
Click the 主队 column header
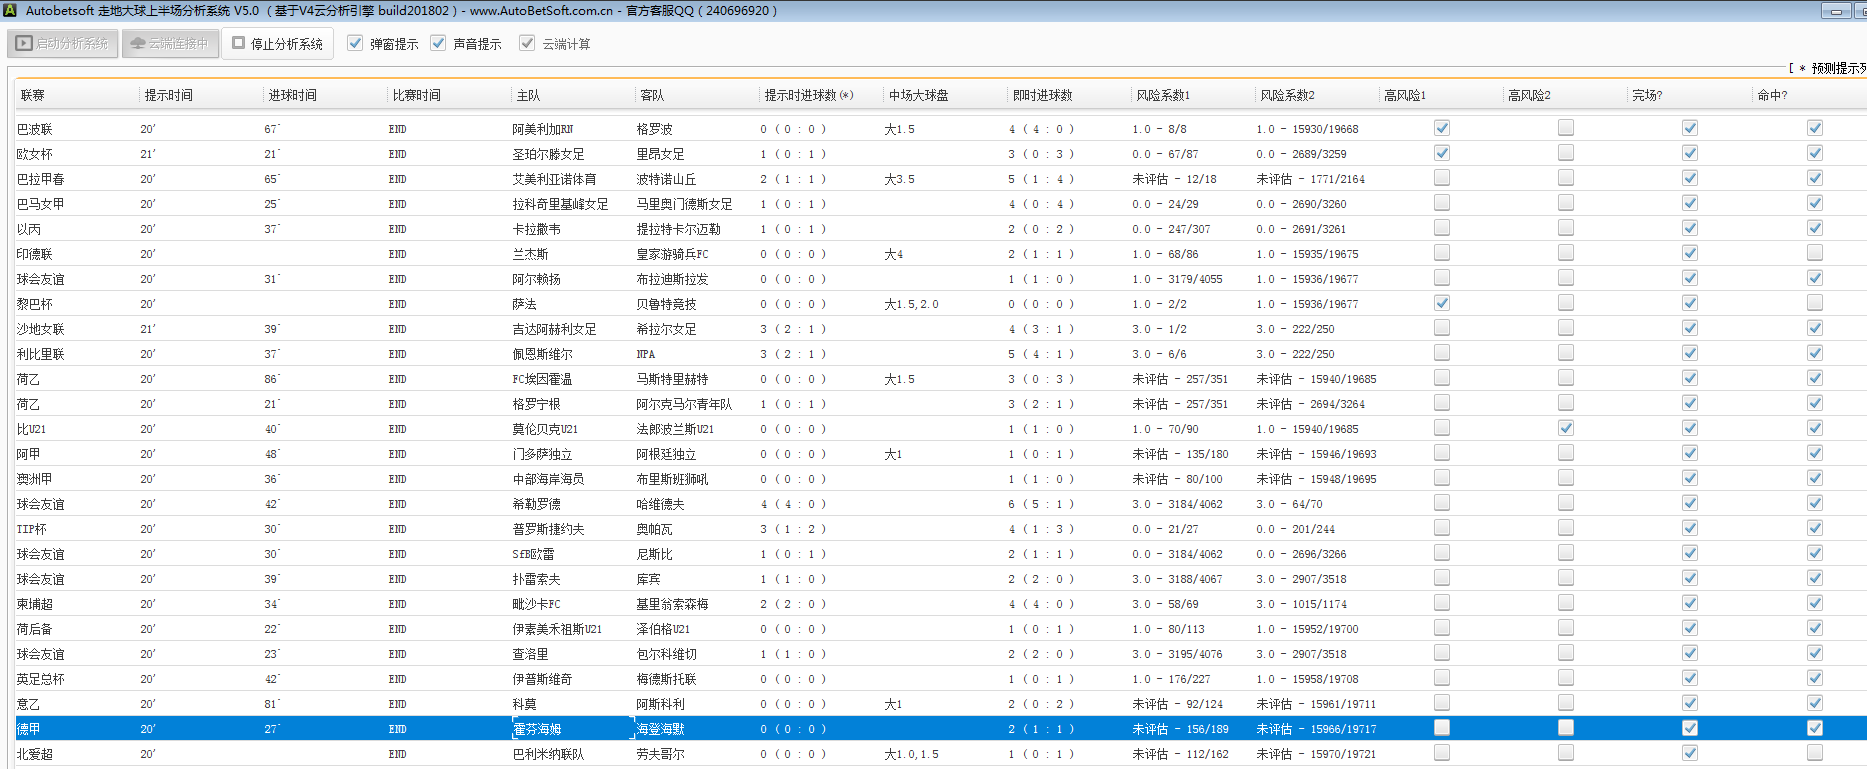(528, 95)
